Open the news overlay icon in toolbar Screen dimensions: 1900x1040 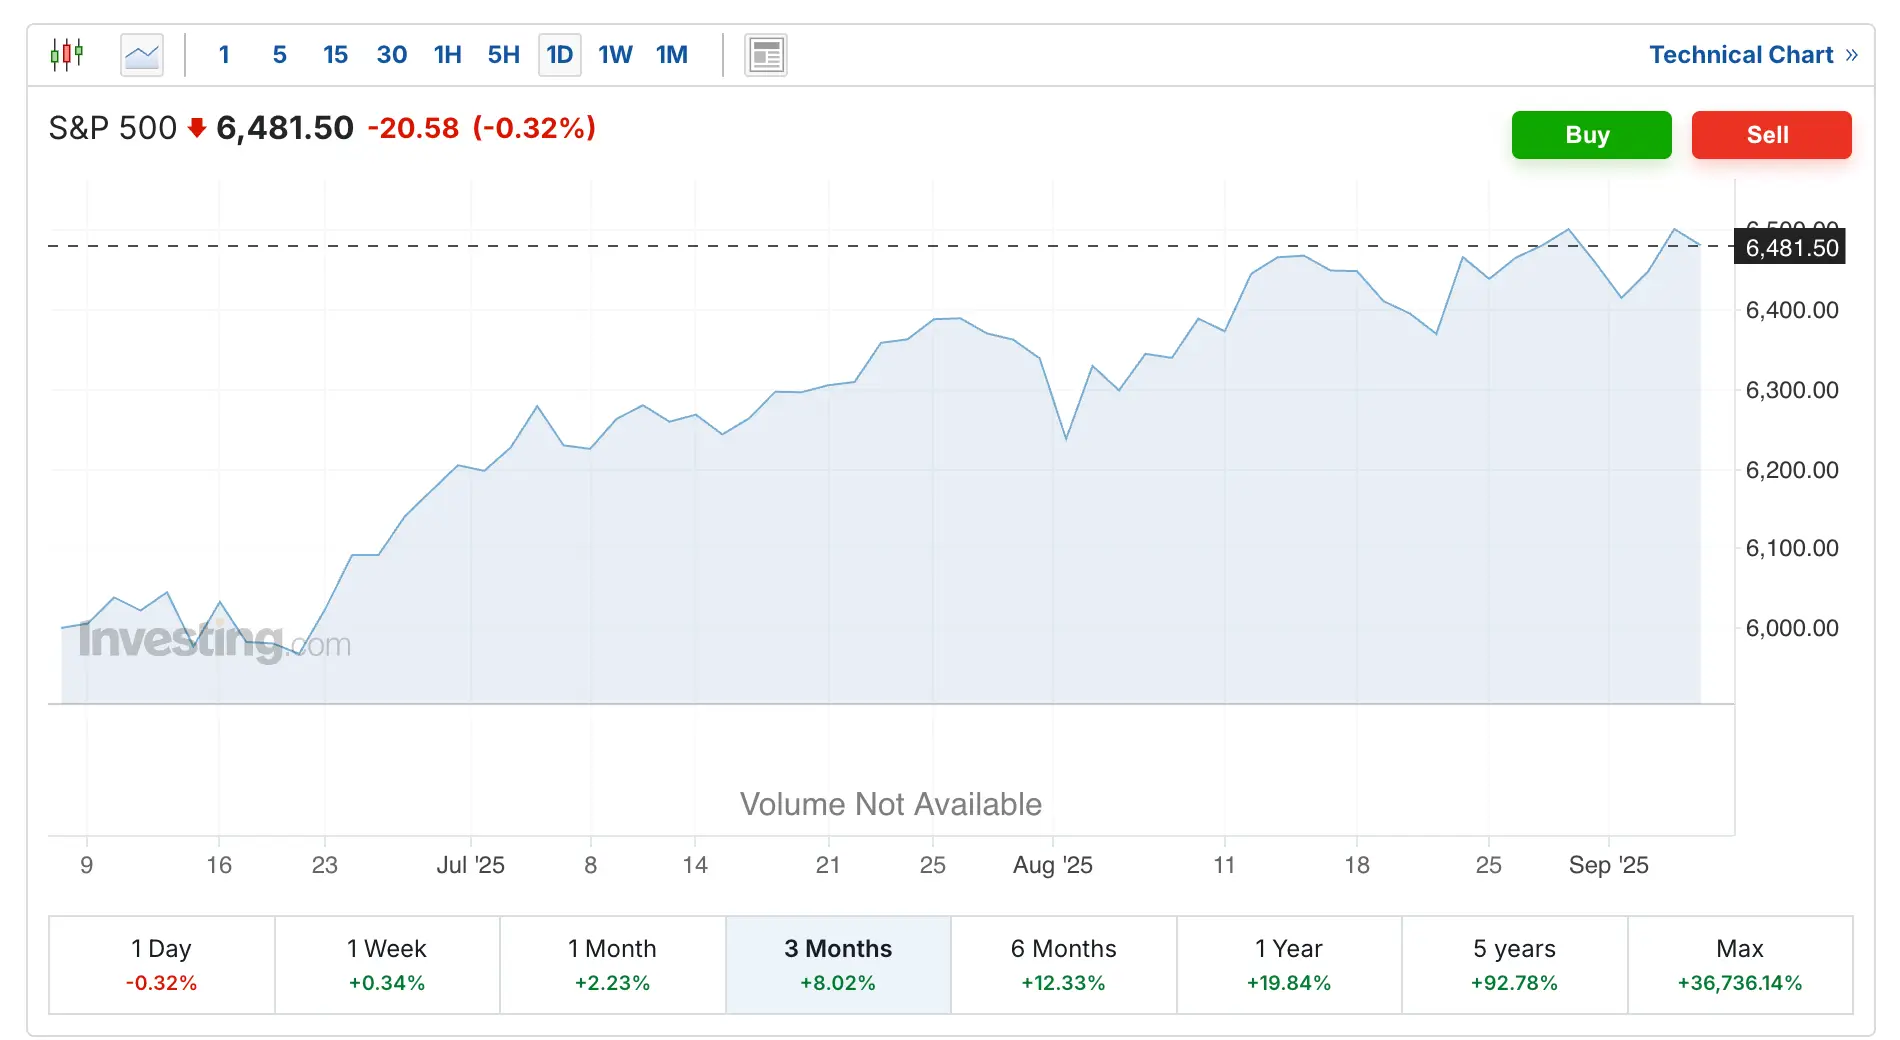(x=766, y=55)
